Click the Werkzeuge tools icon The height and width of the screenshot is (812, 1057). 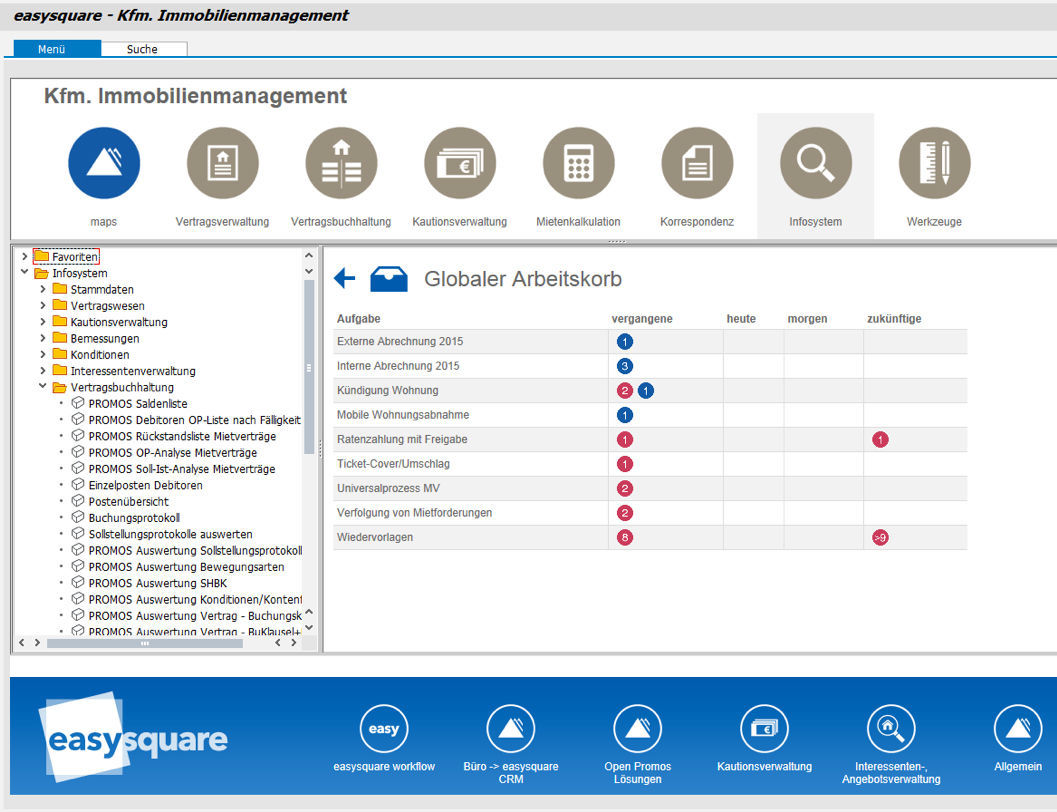[934, 162]
